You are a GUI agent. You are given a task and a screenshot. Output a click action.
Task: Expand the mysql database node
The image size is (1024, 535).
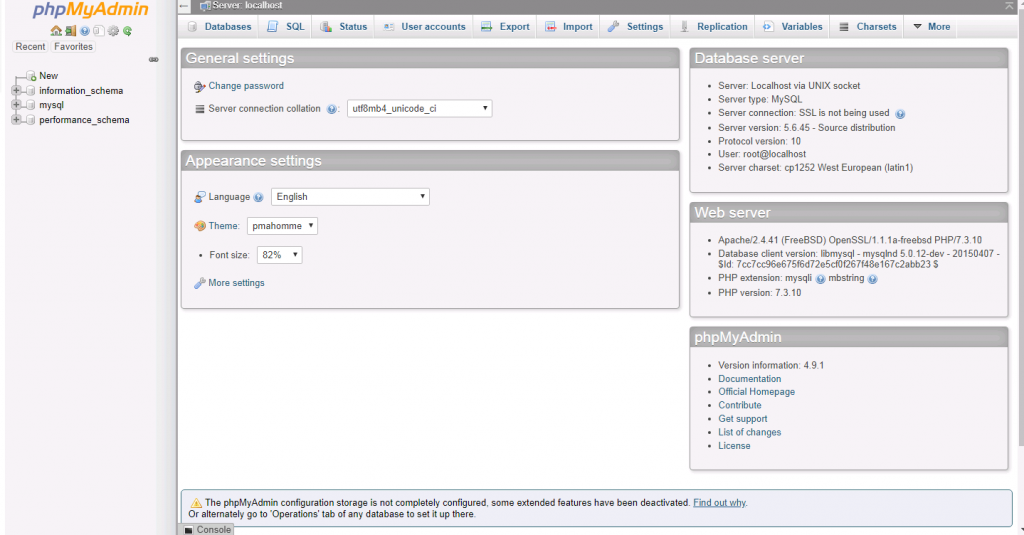pyautogui.click(x=16, y=105)
